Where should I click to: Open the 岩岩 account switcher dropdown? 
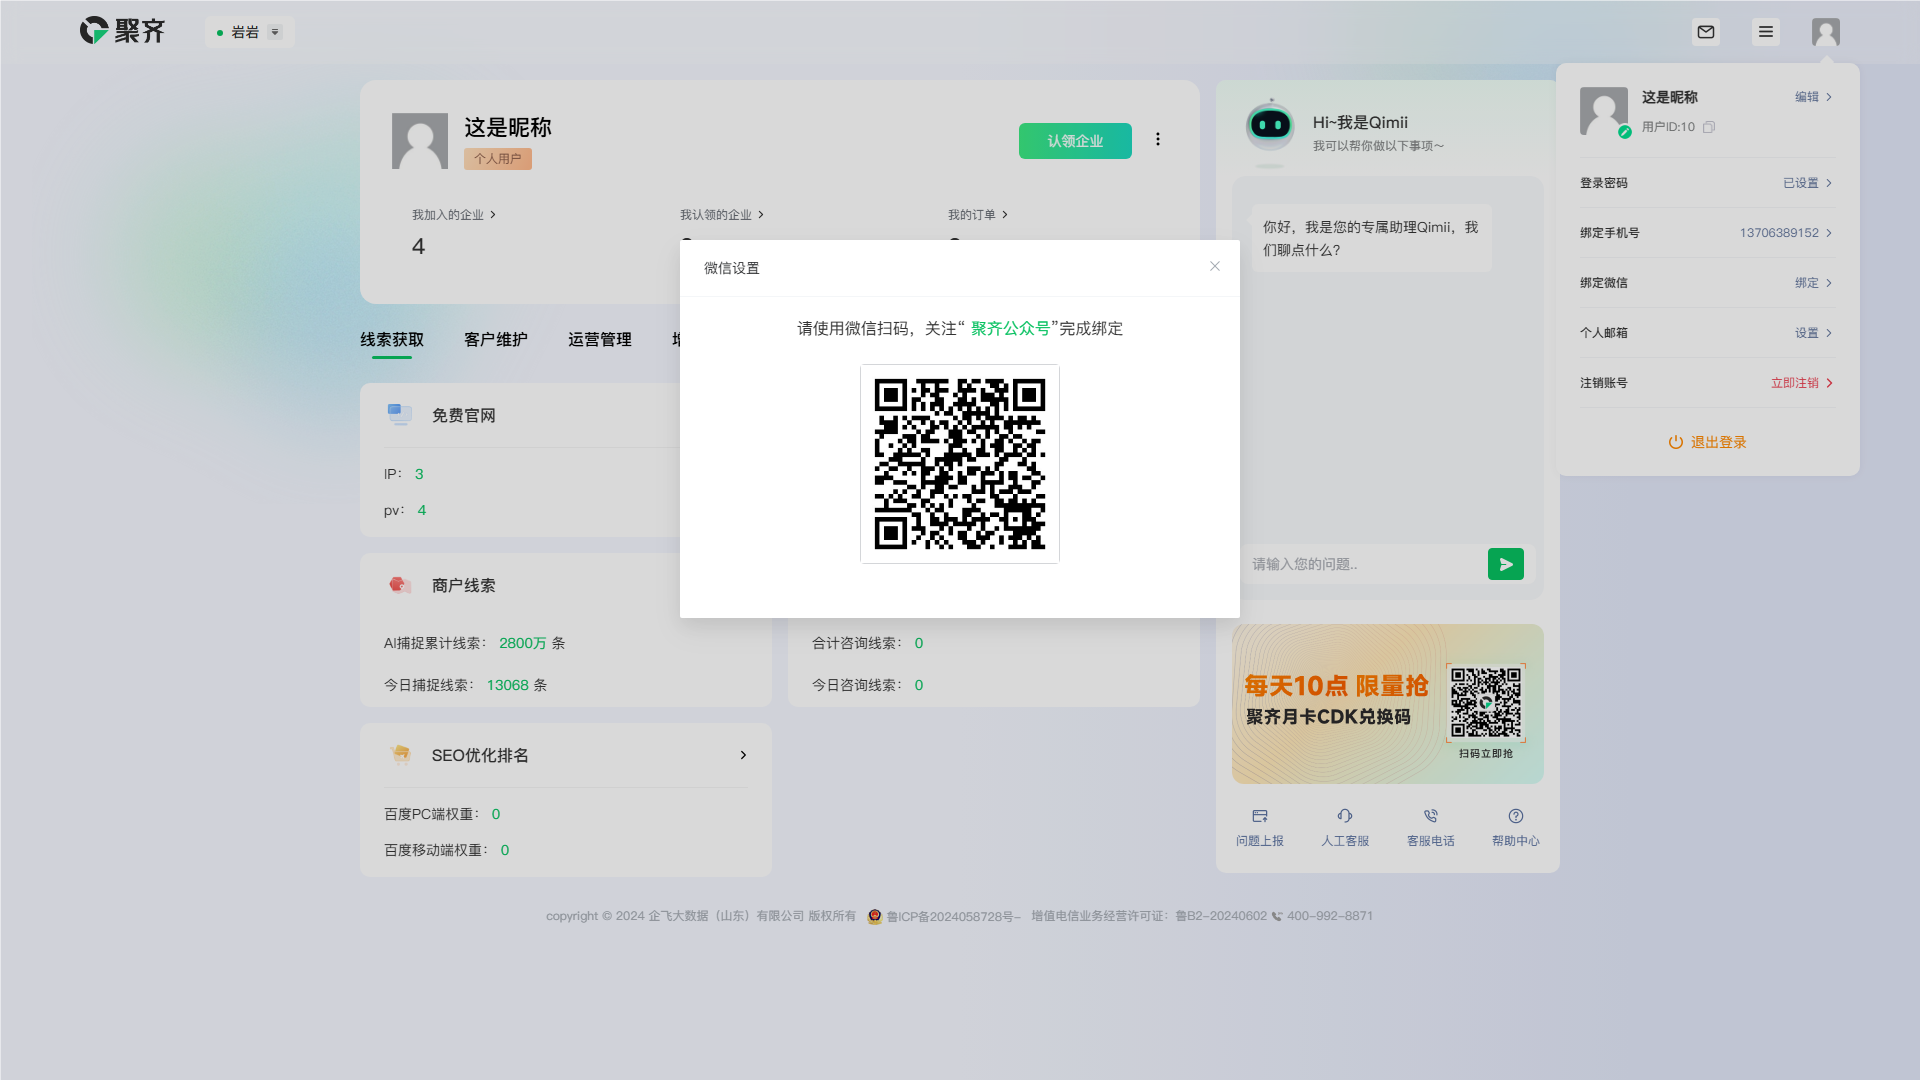(x=250, y=32)
